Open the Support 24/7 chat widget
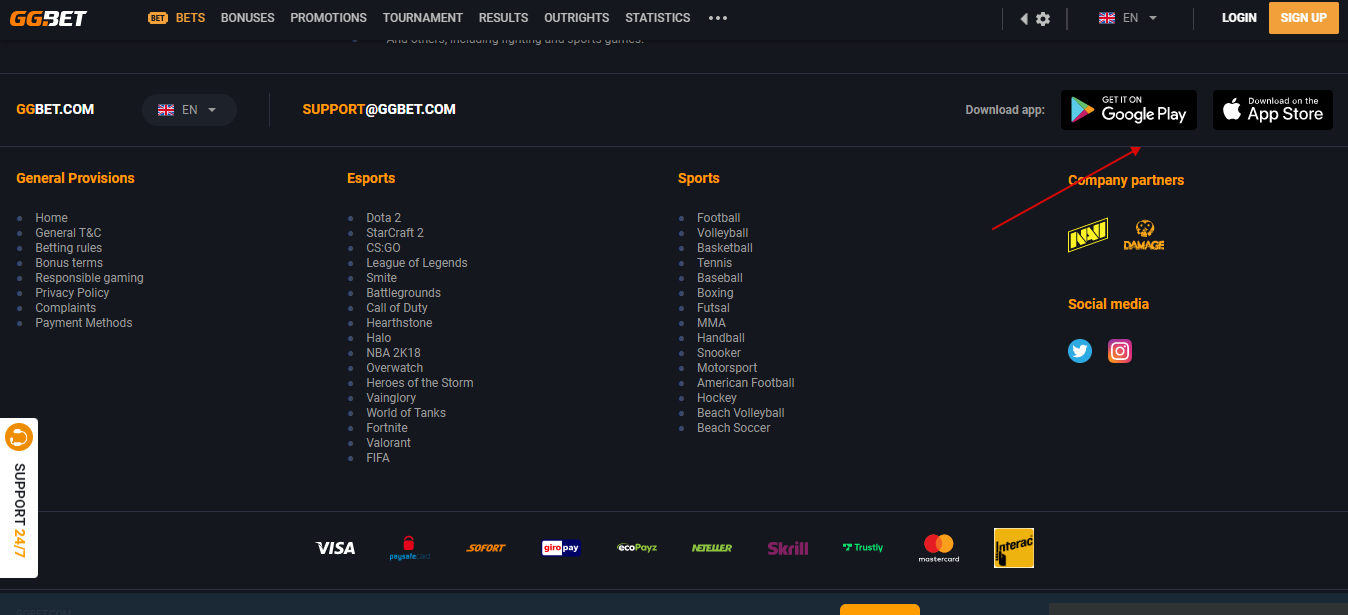The height and width of the screenshot is (615, 1348). click(x=19, y=498)
